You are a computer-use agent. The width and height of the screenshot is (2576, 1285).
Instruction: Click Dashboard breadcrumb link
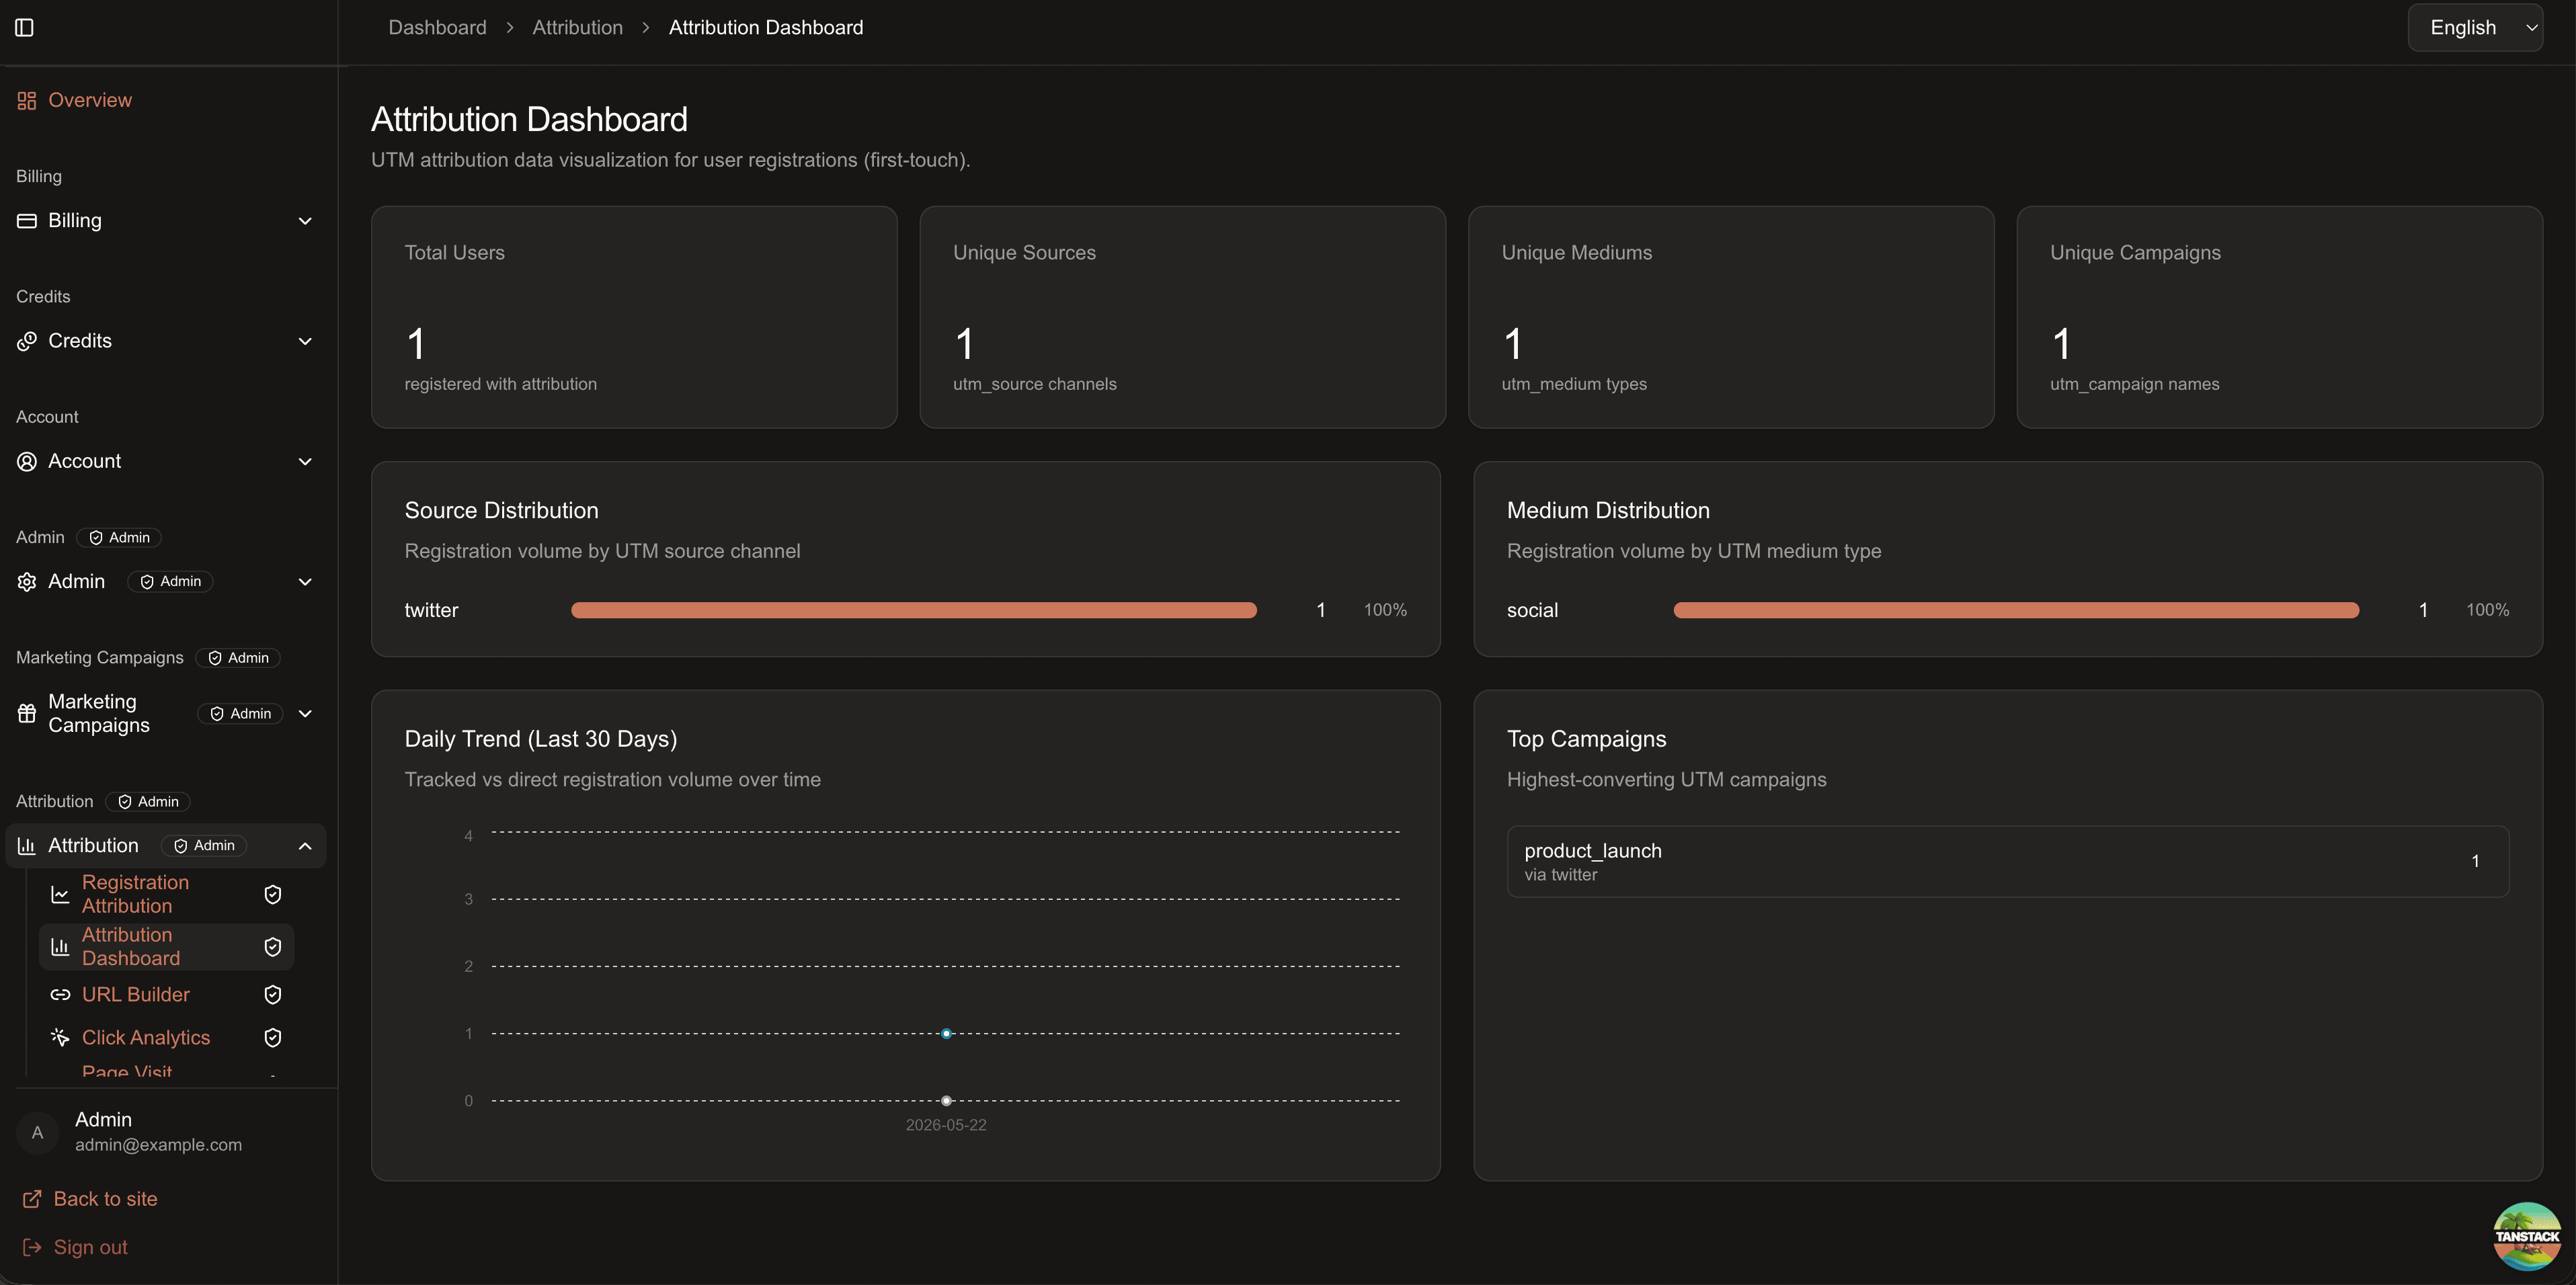[437, 28]
